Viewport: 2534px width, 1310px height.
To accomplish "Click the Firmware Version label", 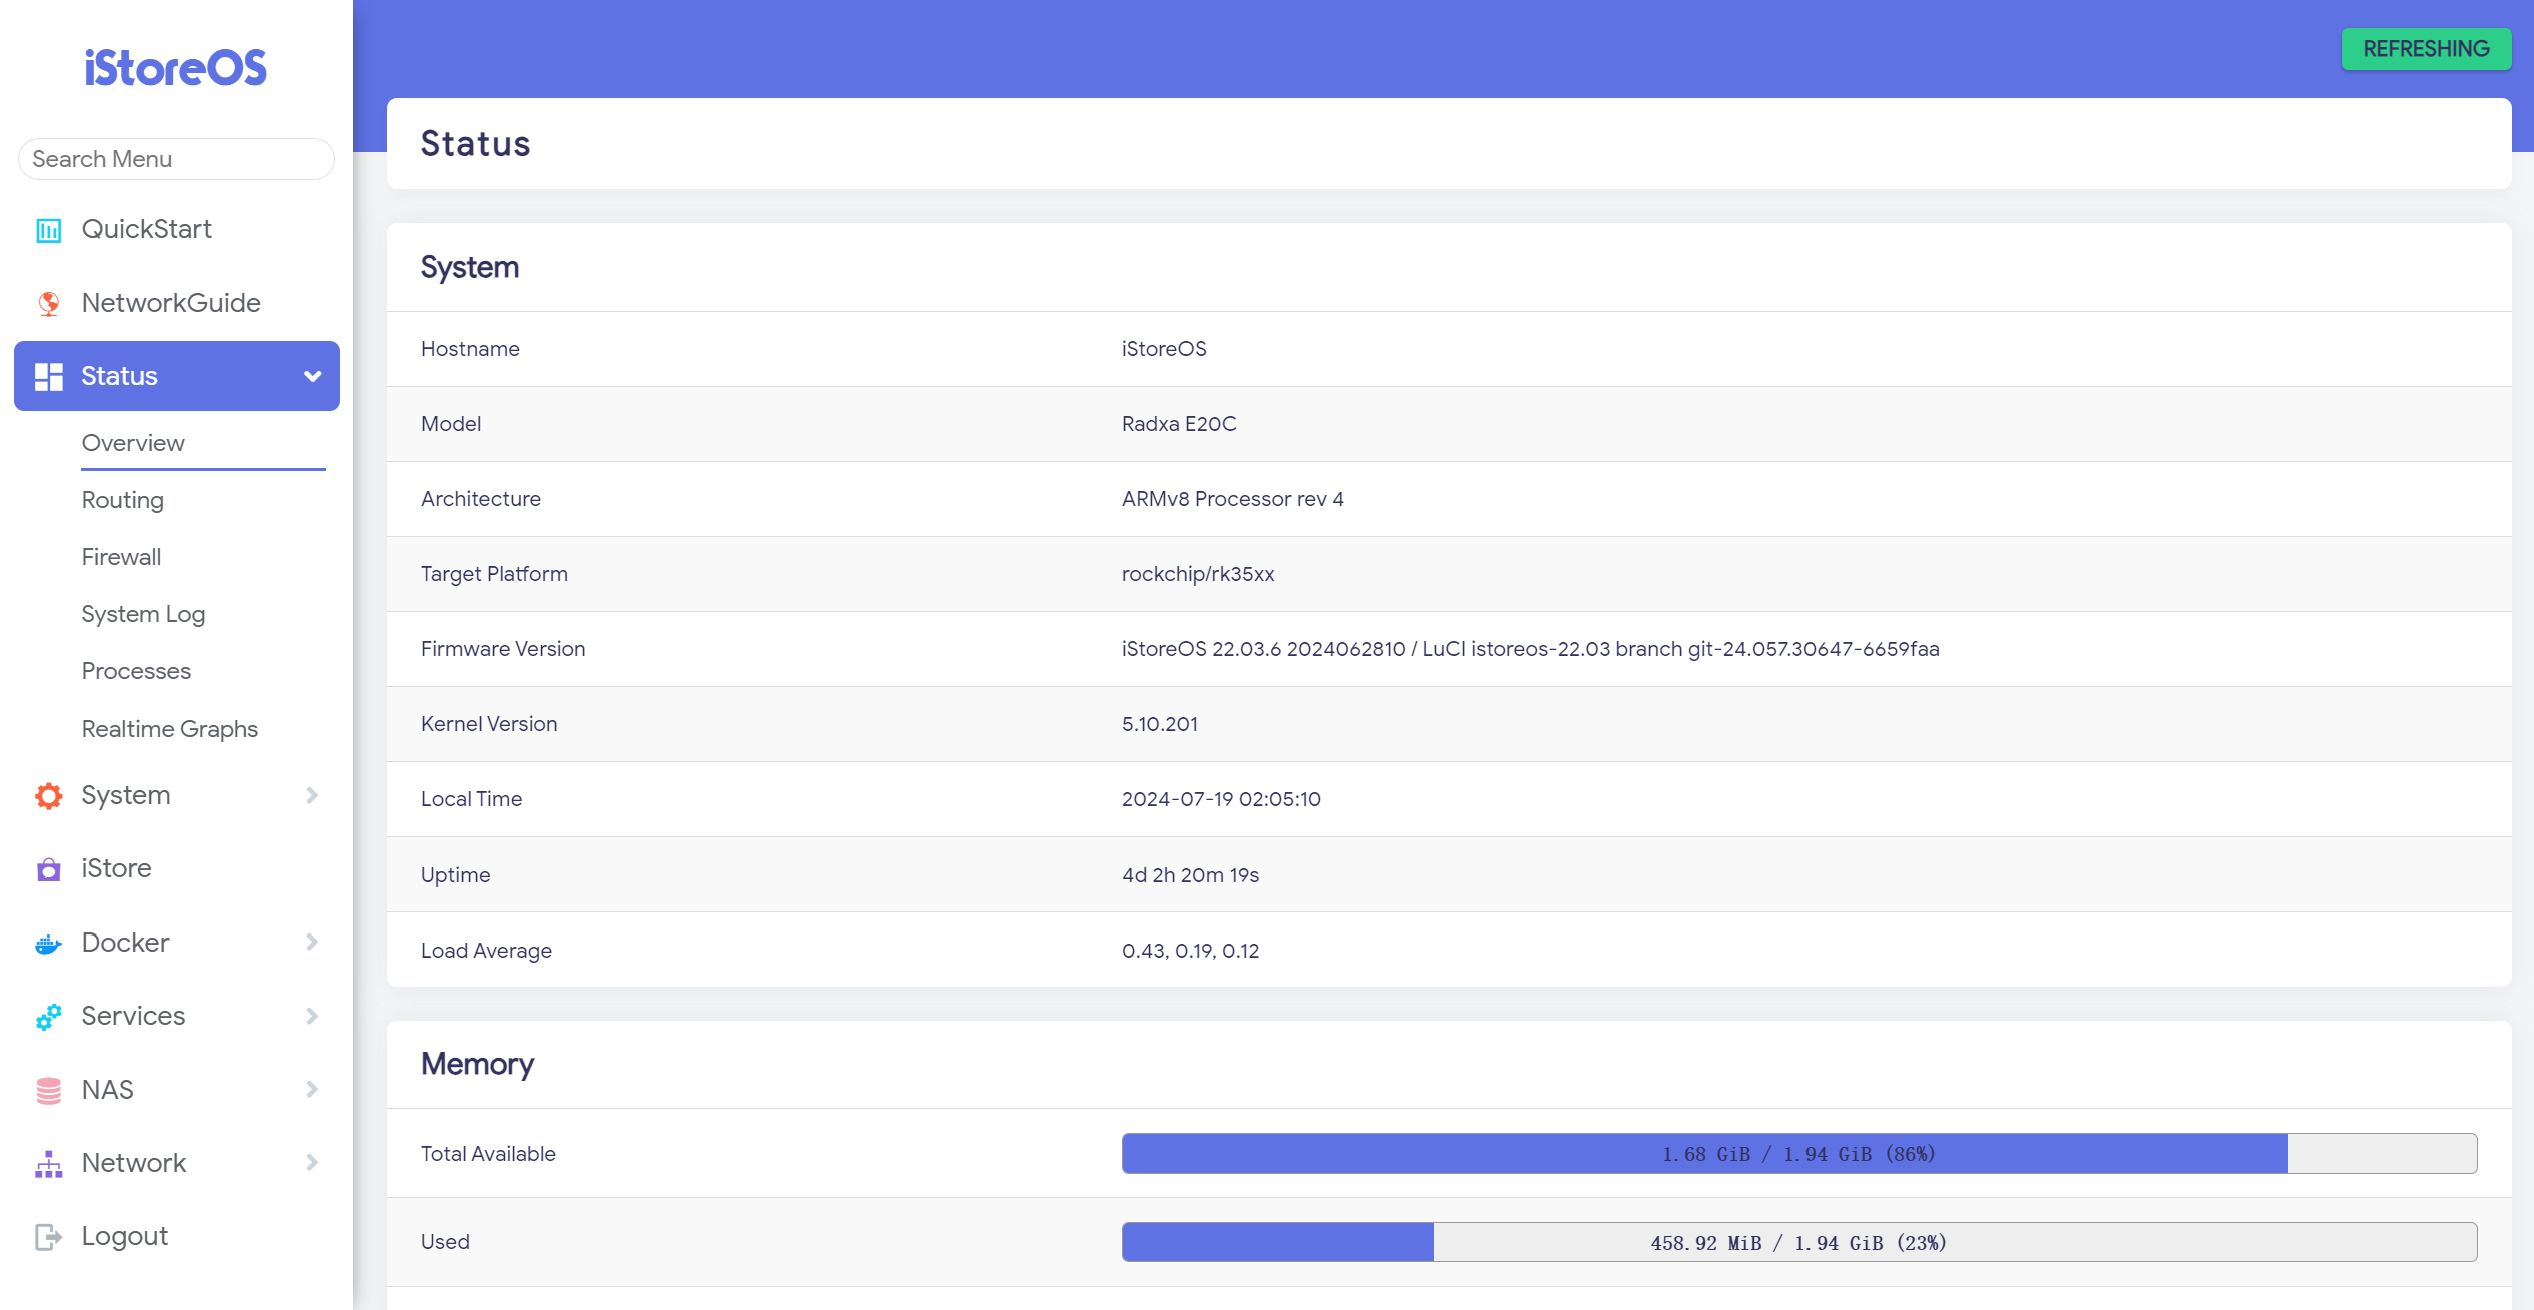I will 503,649.
